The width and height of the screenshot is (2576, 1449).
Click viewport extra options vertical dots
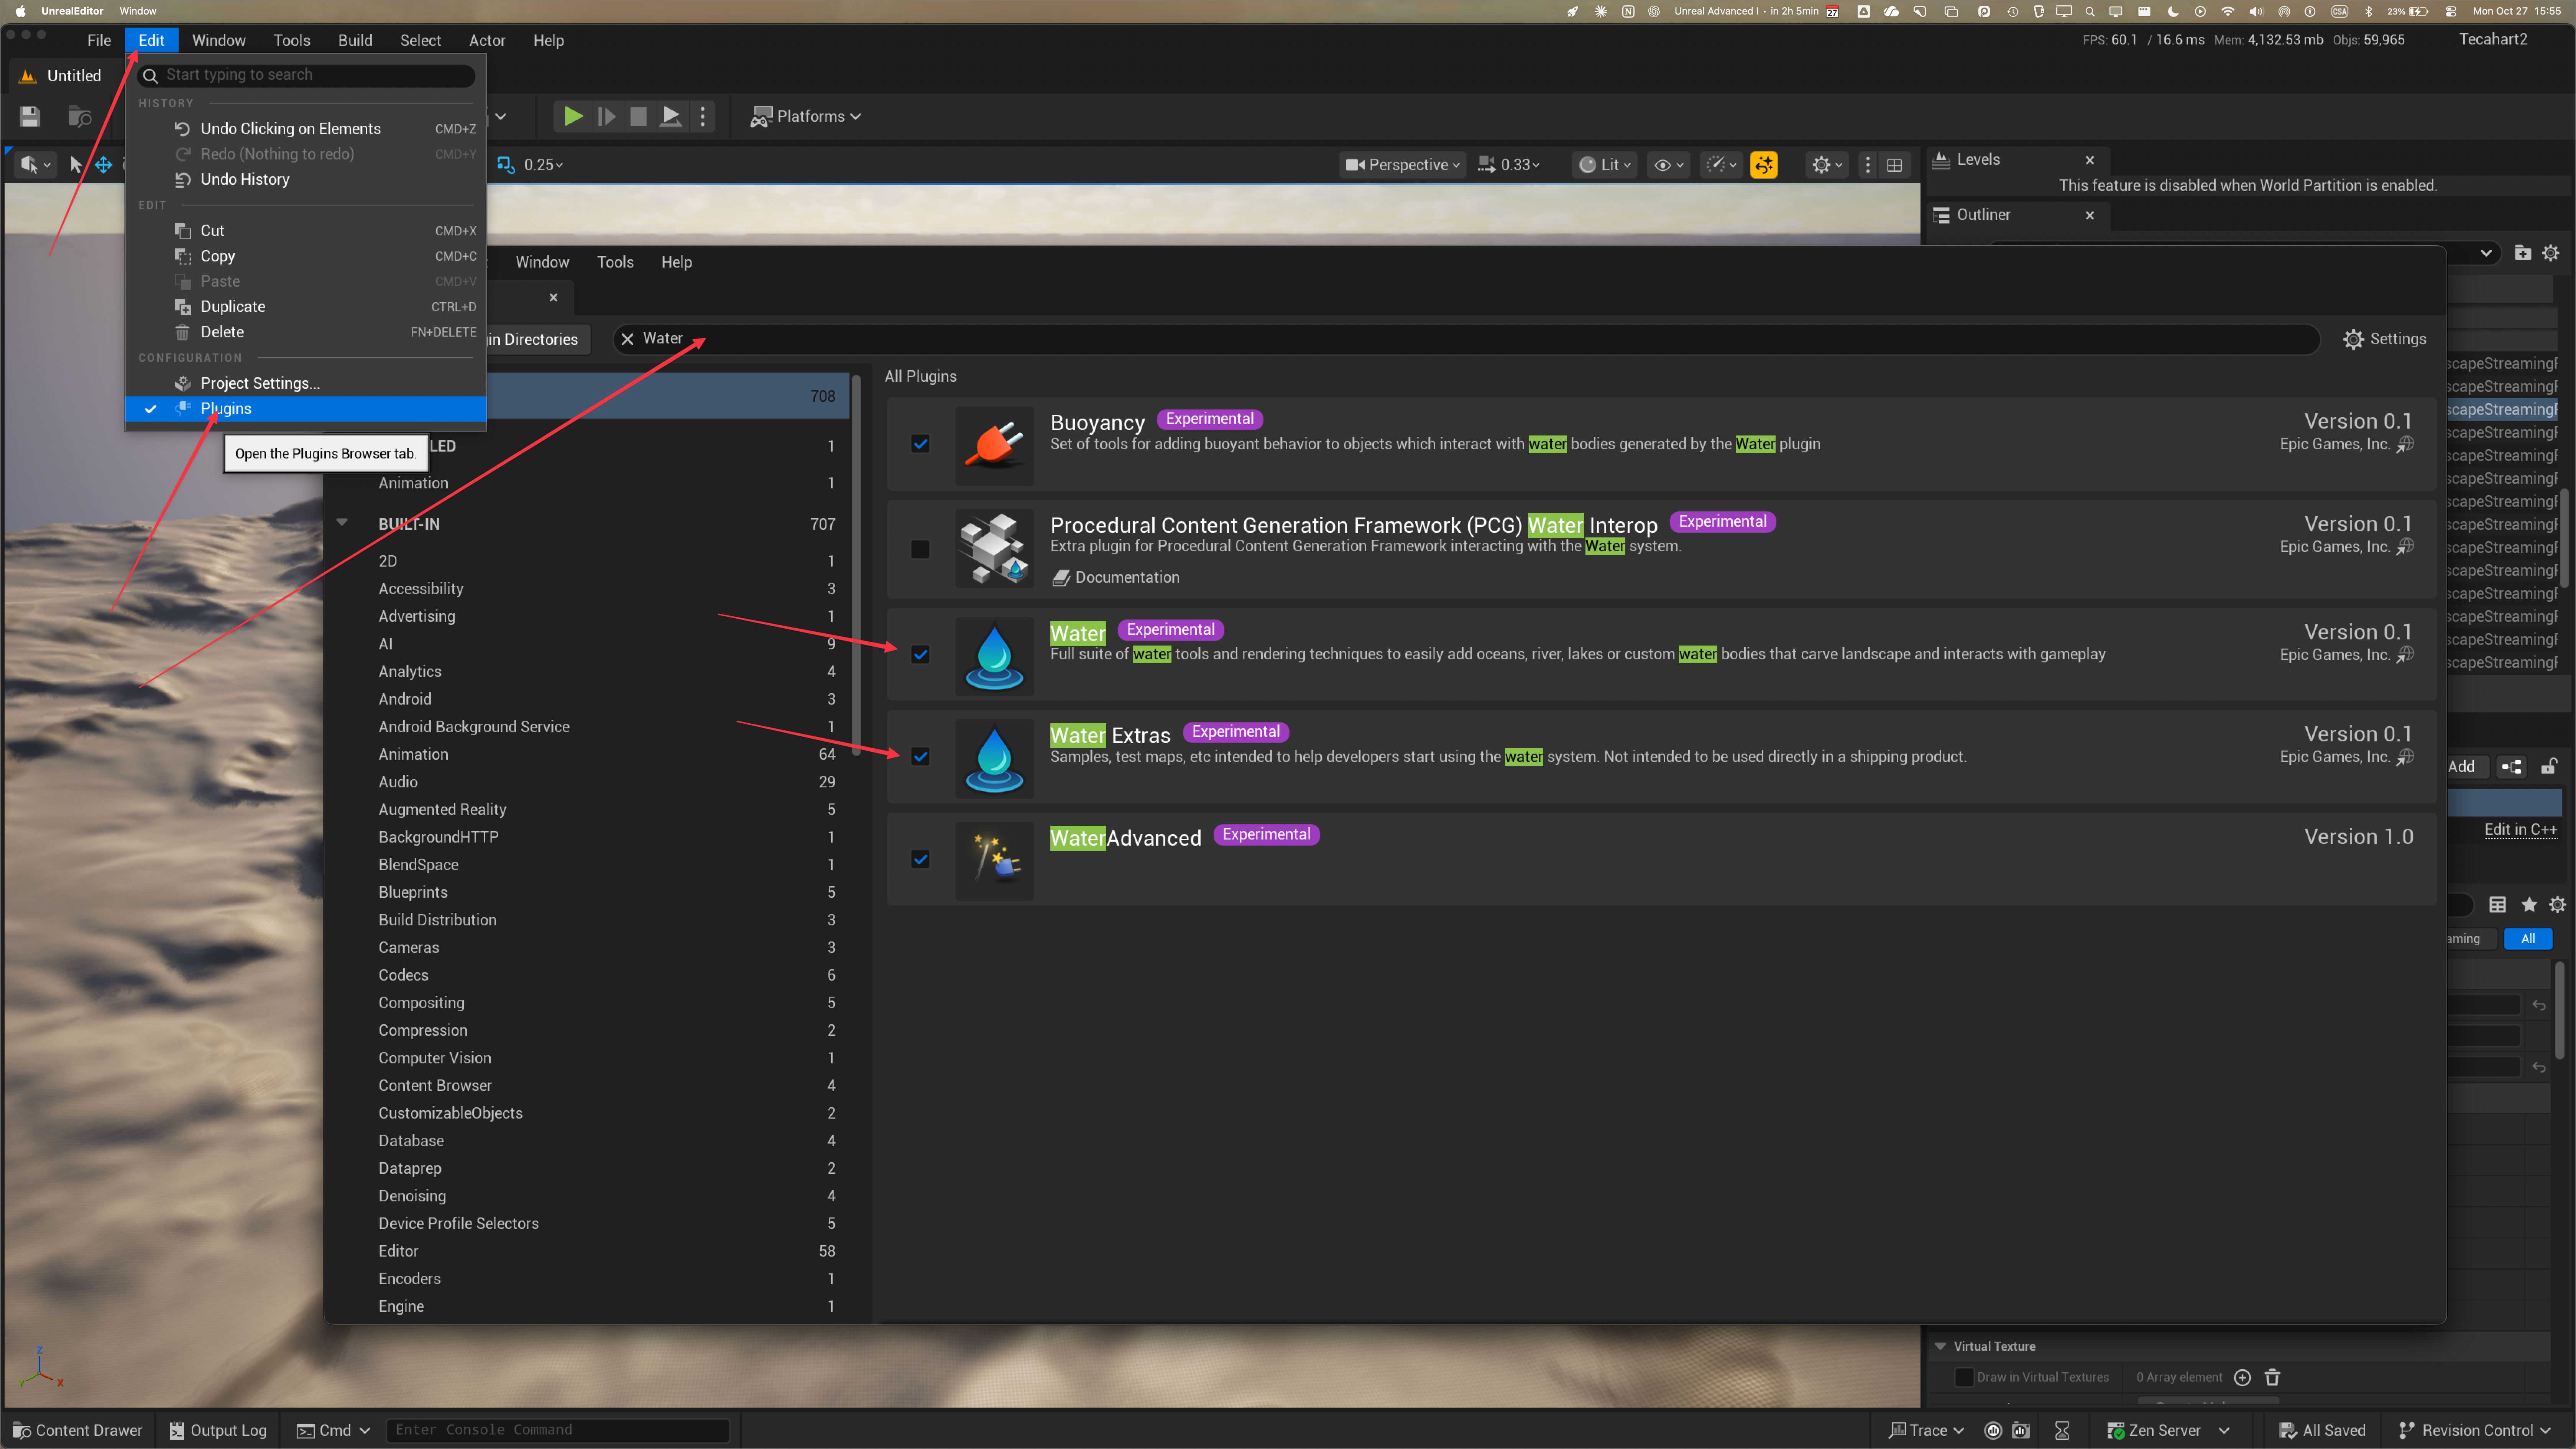[x=1867, y=165]
